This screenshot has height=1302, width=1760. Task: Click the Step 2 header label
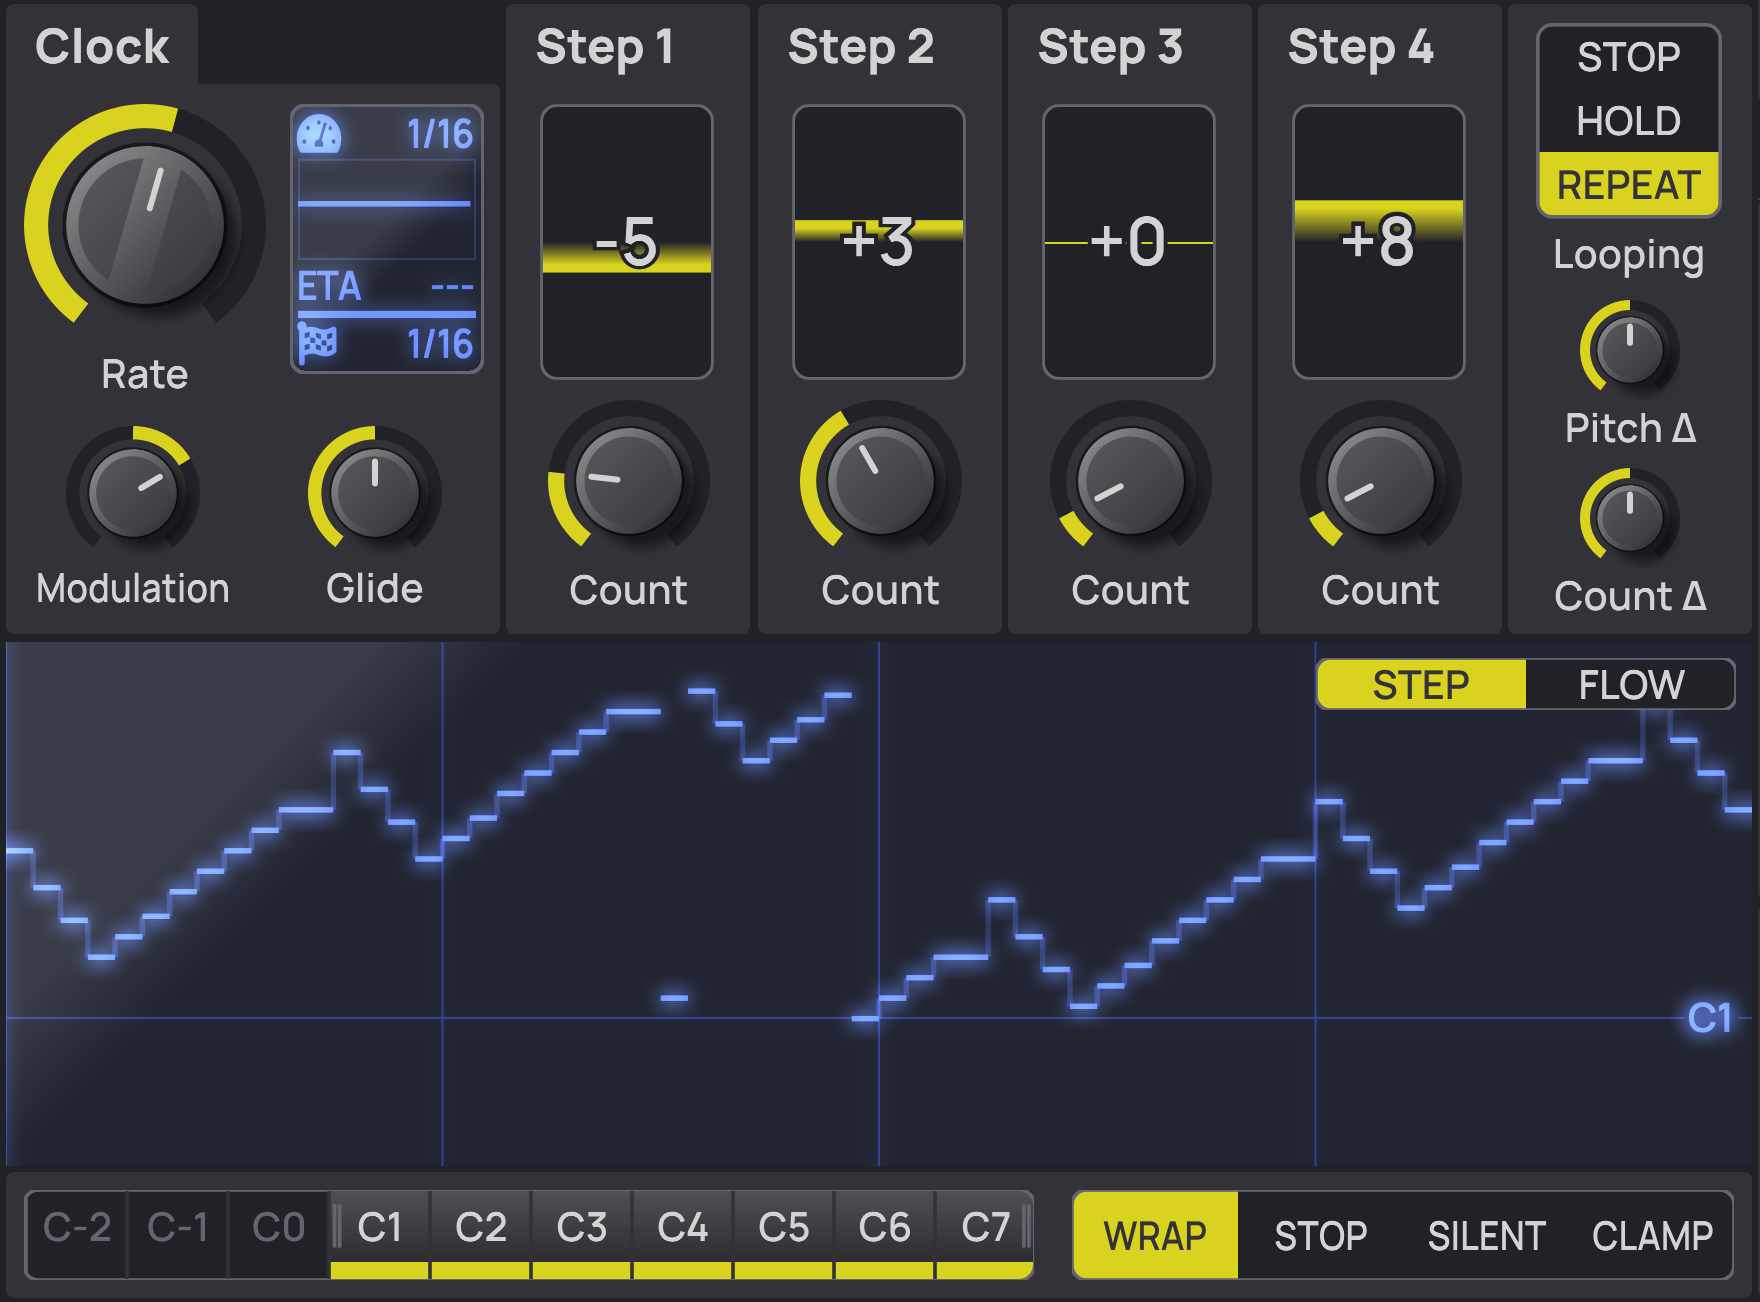click(x=861, y=47)
